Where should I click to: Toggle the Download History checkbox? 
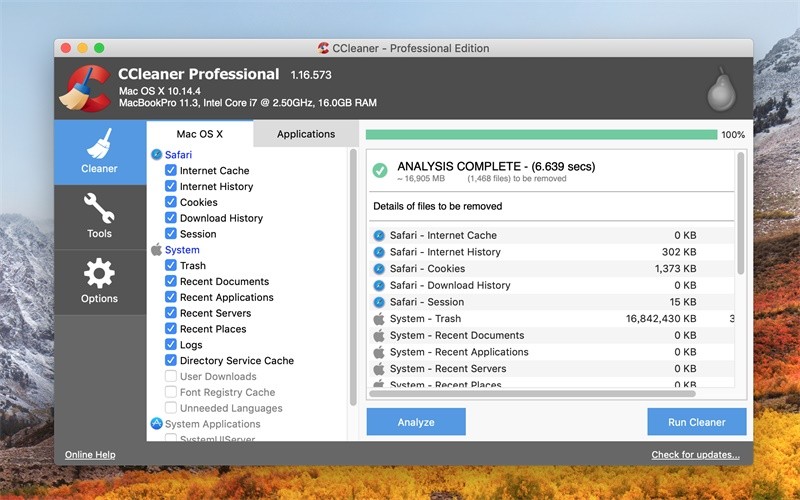171,218
